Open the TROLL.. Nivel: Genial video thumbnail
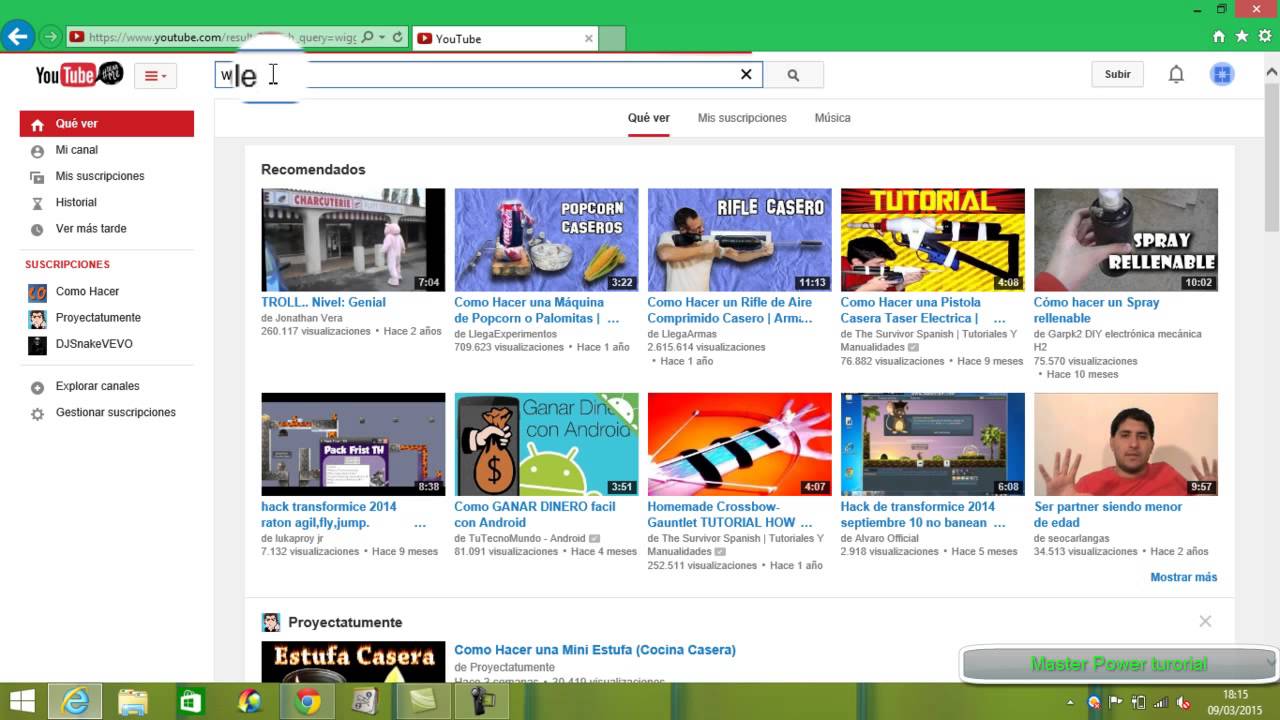This screenshot has width=1280, height=720. coord(353,240)
